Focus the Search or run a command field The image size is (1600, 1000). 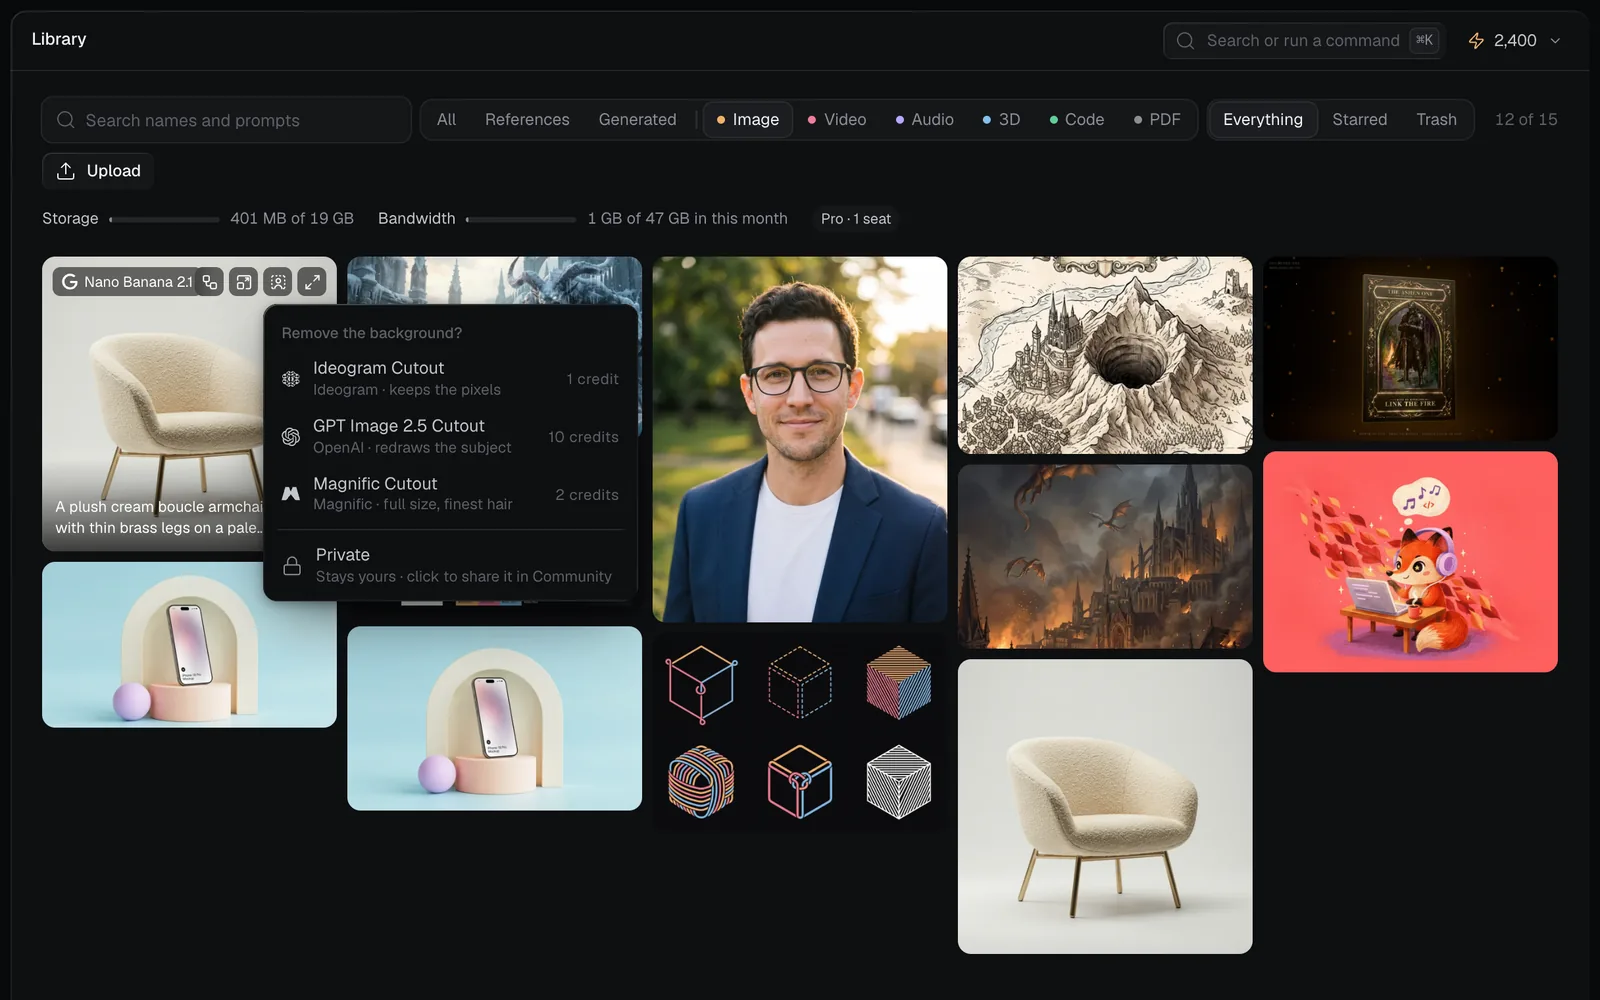click(1304, 40)
